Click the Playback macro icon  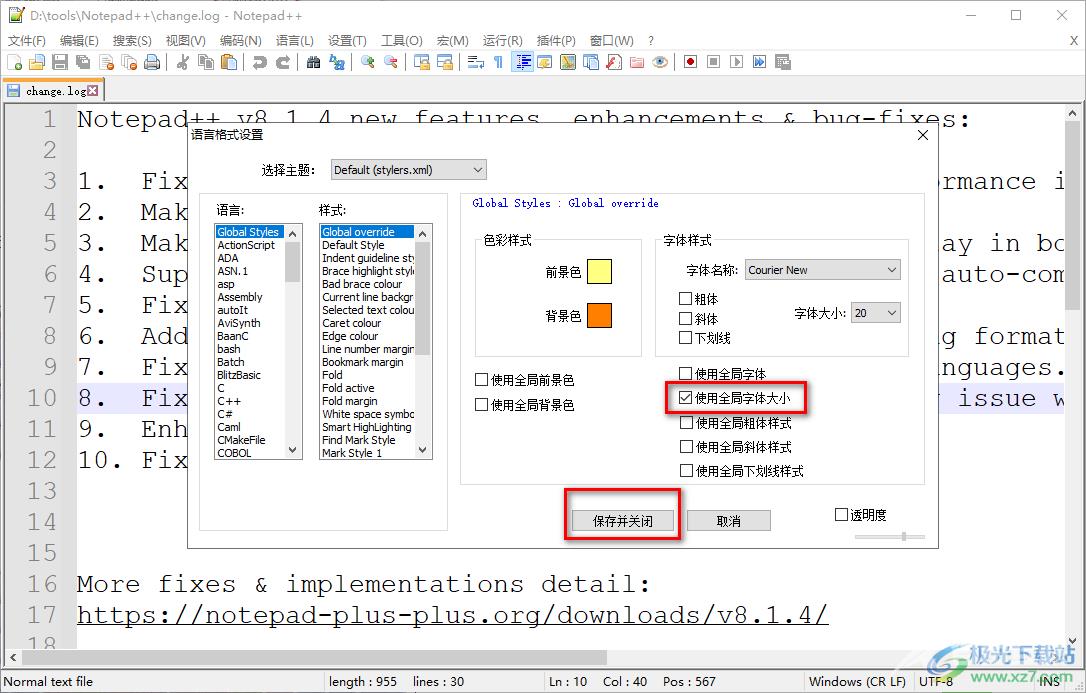pyautogui.click(x=737, y=62)
